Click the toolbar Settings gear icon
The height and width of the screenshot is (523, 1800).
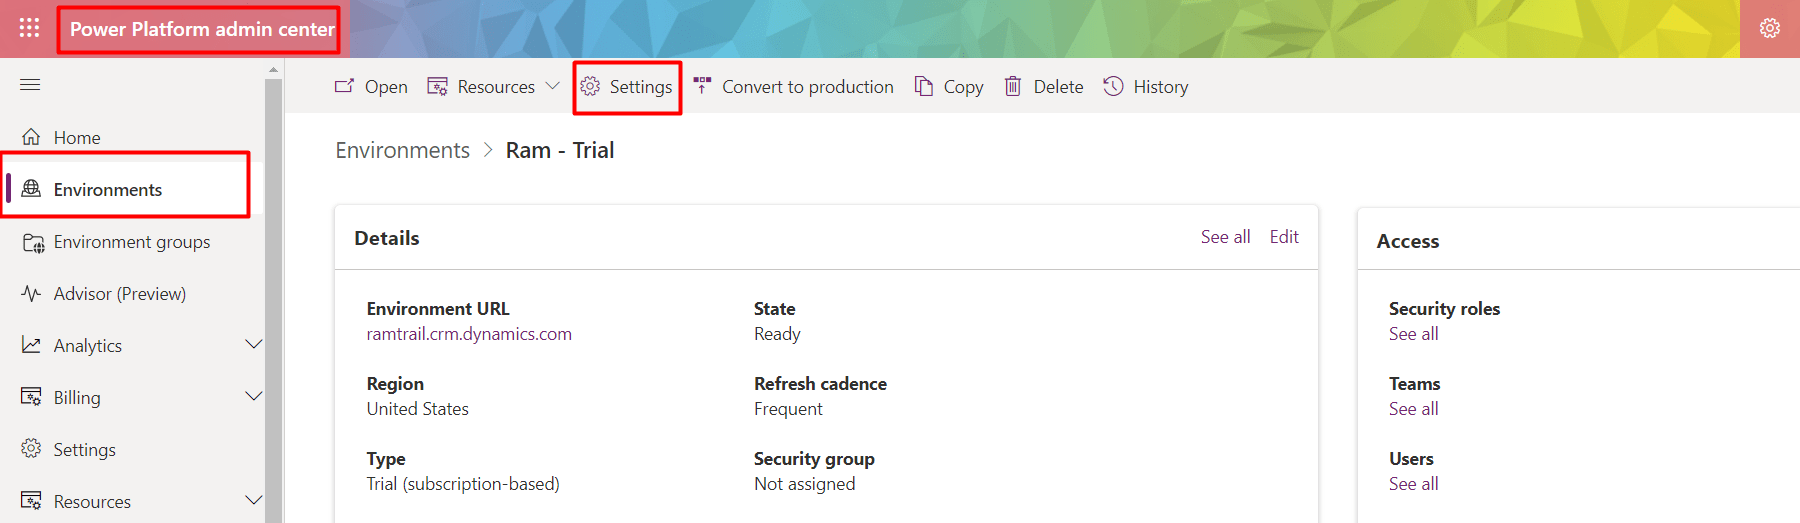[x=590, y=87]
